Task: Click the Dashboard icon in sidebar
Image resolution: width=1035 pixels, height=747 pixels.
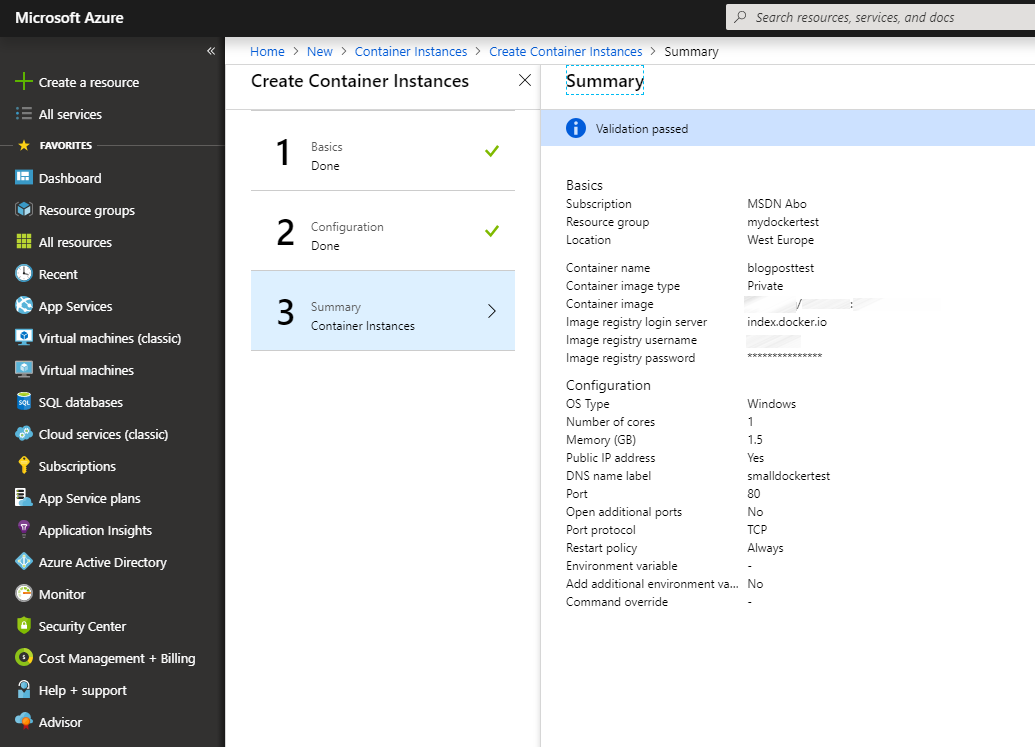Action: [x=24, y=178]
